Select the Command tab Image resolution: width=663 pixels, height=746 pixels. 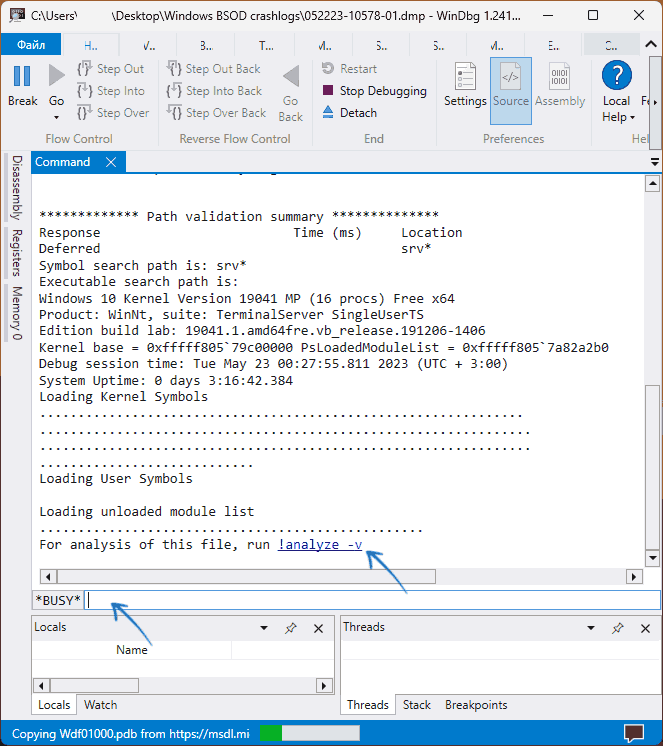[x=62, y=162]
